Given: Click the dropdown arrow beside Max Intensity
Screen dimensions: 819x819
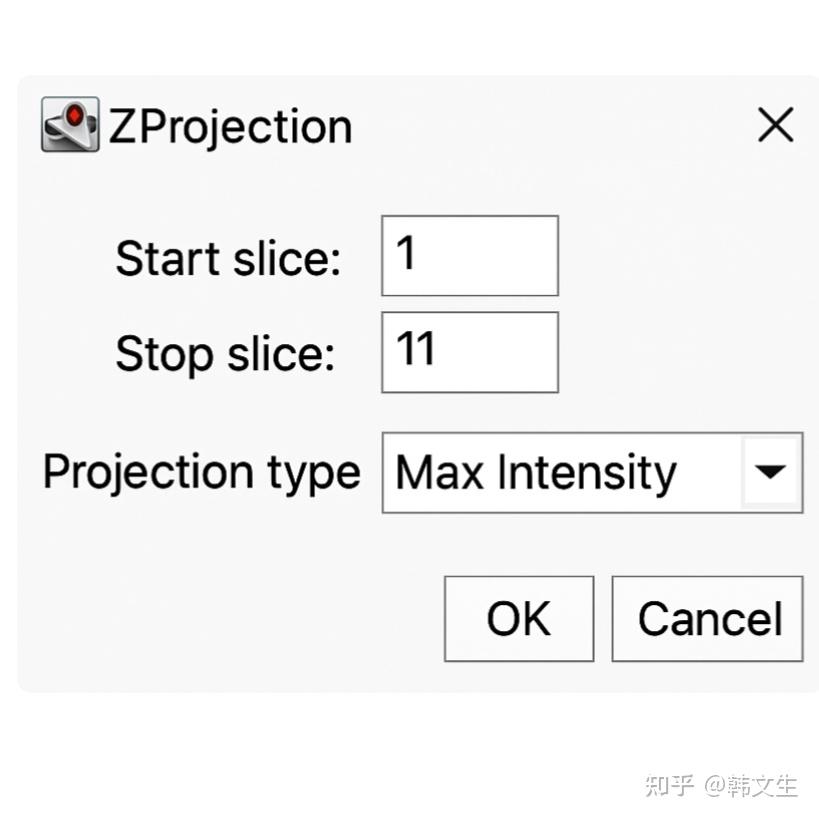Looking at the screenshot, I should (770, 472).
